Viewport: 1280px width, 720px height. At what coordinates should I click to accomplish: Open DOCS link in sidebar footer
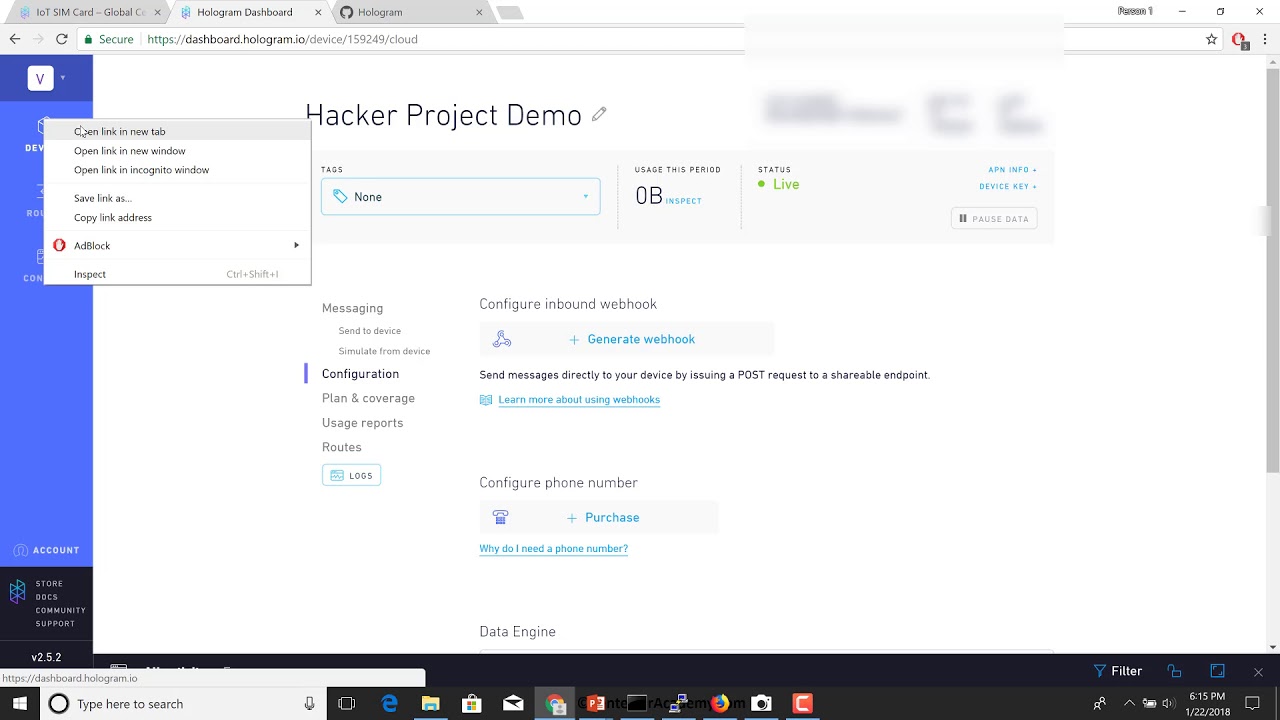tap(47, 597)
